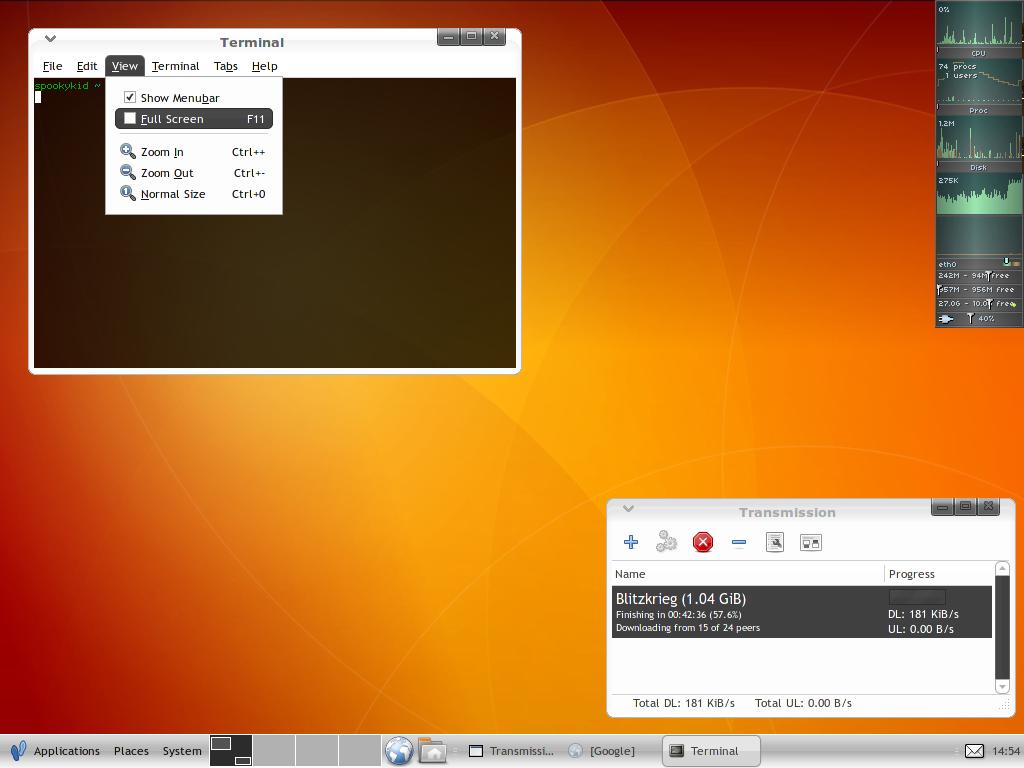Click the Transmission list vertical scrollbar

click(1002, 627)
